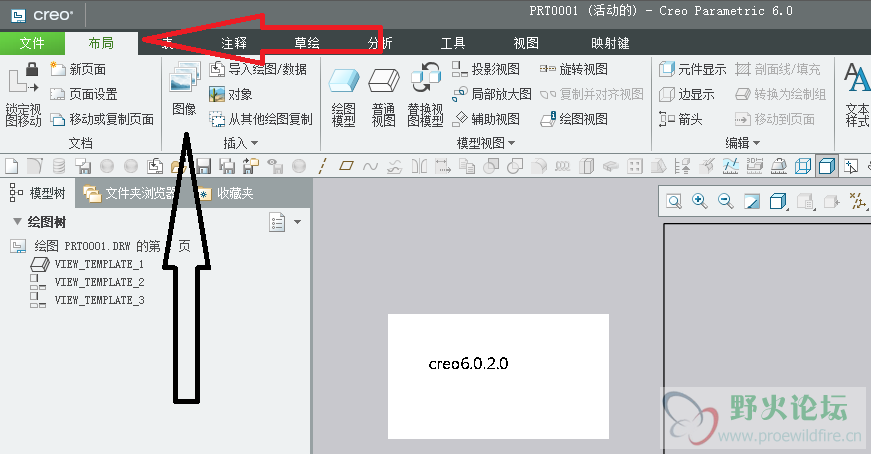Click the save floppy-disk icon in quick toolbar
Screen dimensions: 871x454
pyautogui.click(x=203, y=166)
